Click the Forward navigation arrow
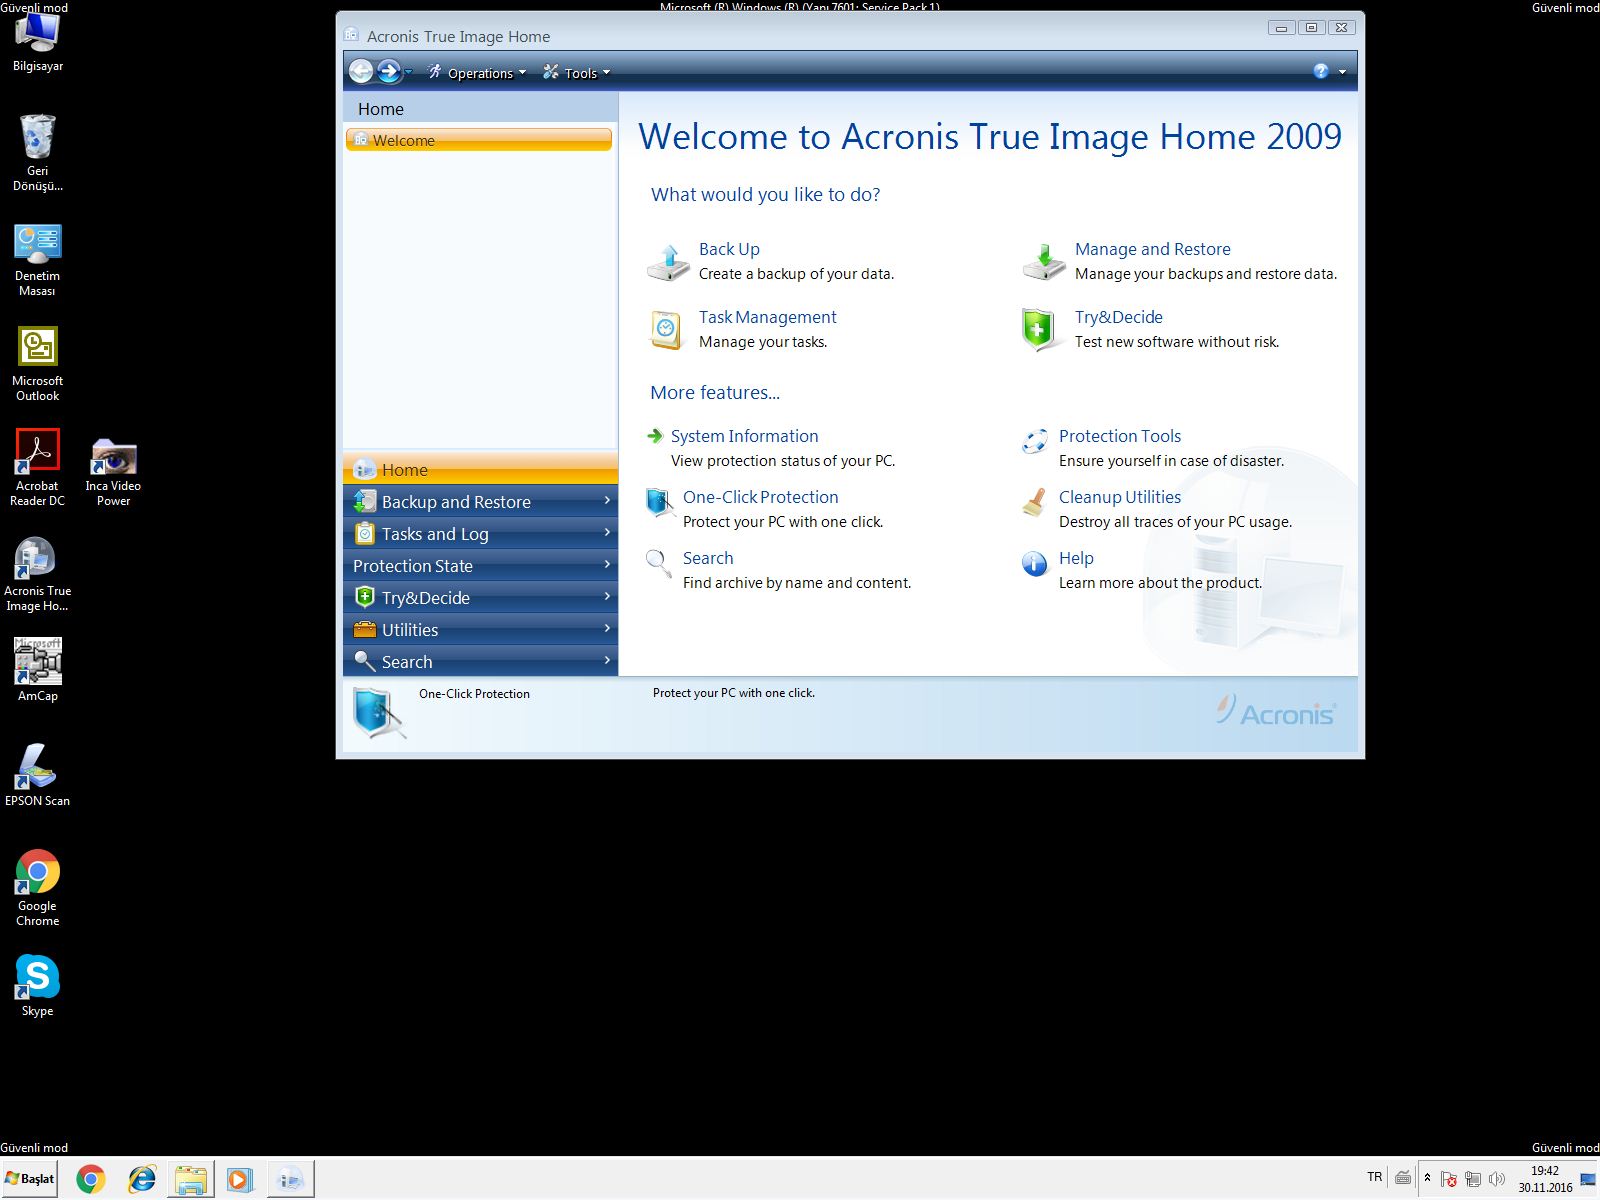1600x1200 pixels. click(388, 71)
